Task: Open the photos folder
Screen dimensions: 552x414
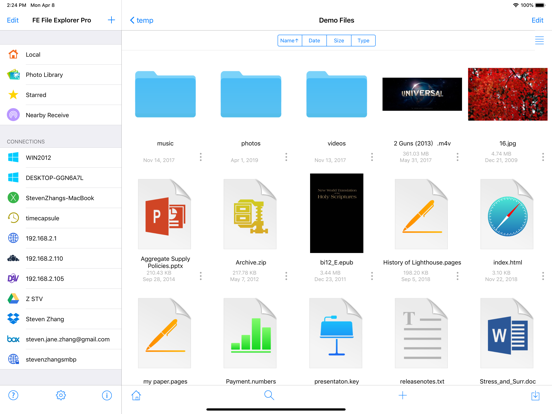Action: (251, 94)
